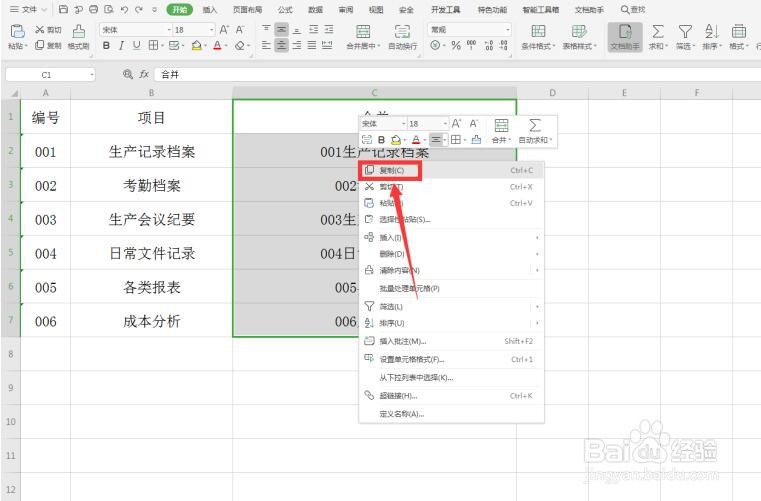Image resolution: width=761 pixels, height=501 pixels.
Task: Switch to the Insert (插入) tab
Action: [210, 10]
